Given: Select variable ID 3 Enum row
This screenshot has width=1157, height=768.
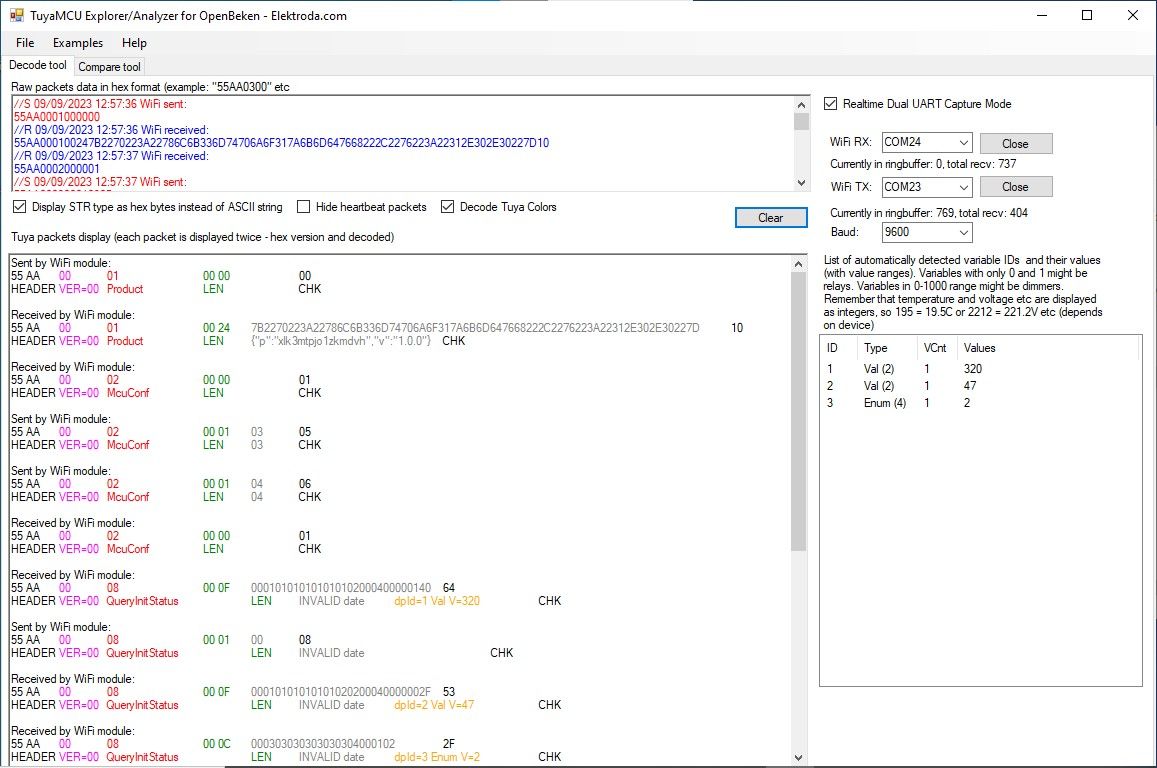Looking at the screenshot, I should click(980, 403).
